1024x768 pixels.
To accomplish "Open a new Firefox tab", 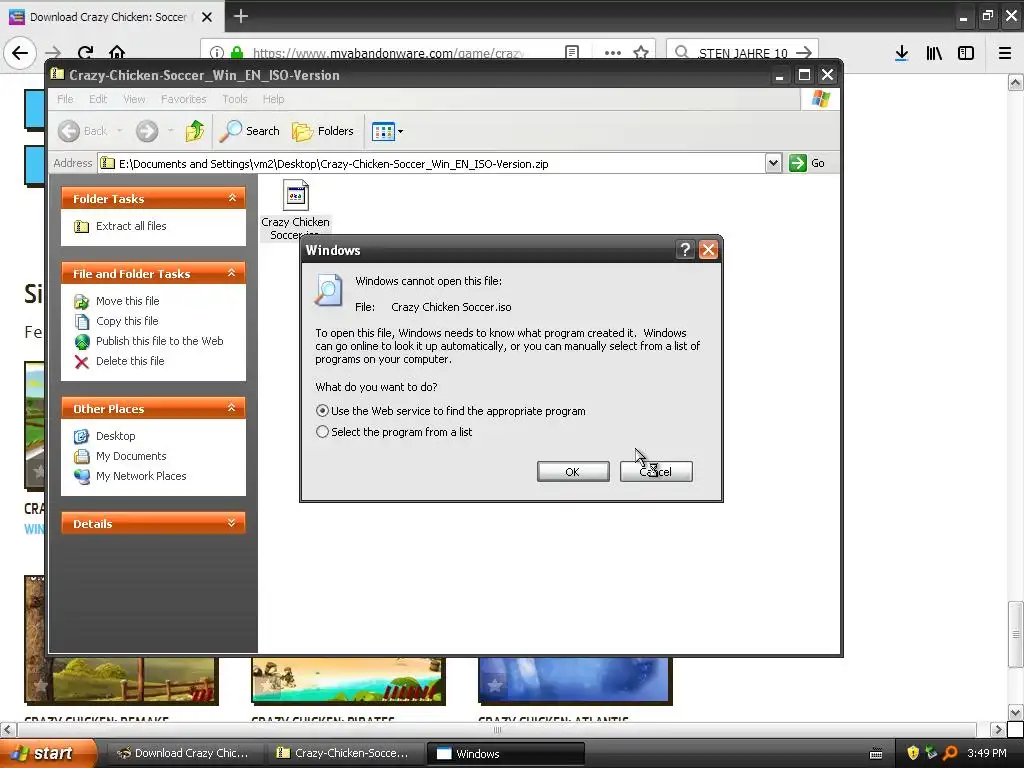I will tap(240, 16).
